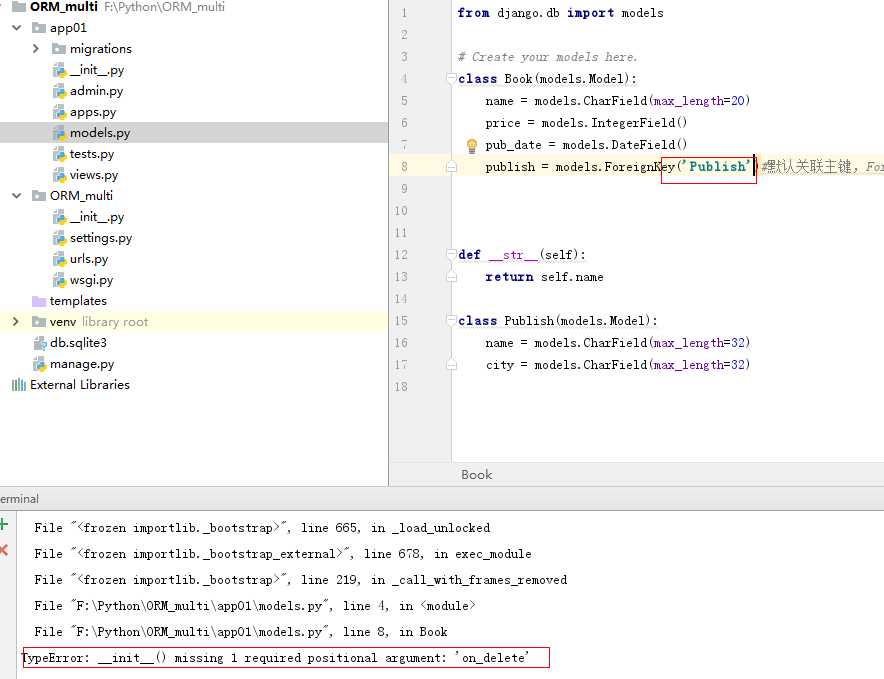
Task: Expand the venv library root folder
Action: [x=16, y=321]
